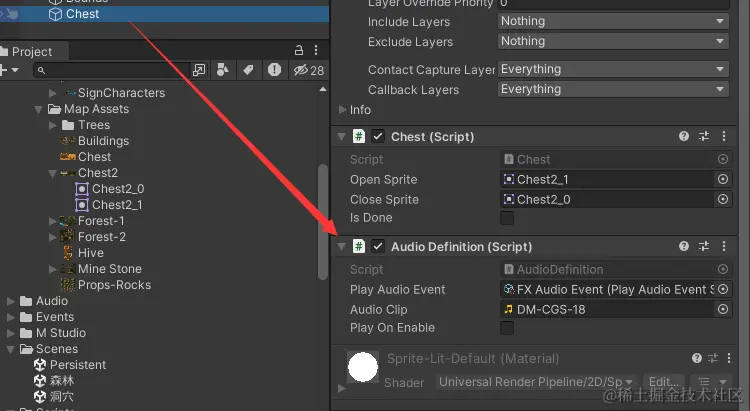Select the Chest sprite asset
Screen dimensions: 750x411
(x=94, y=157)
